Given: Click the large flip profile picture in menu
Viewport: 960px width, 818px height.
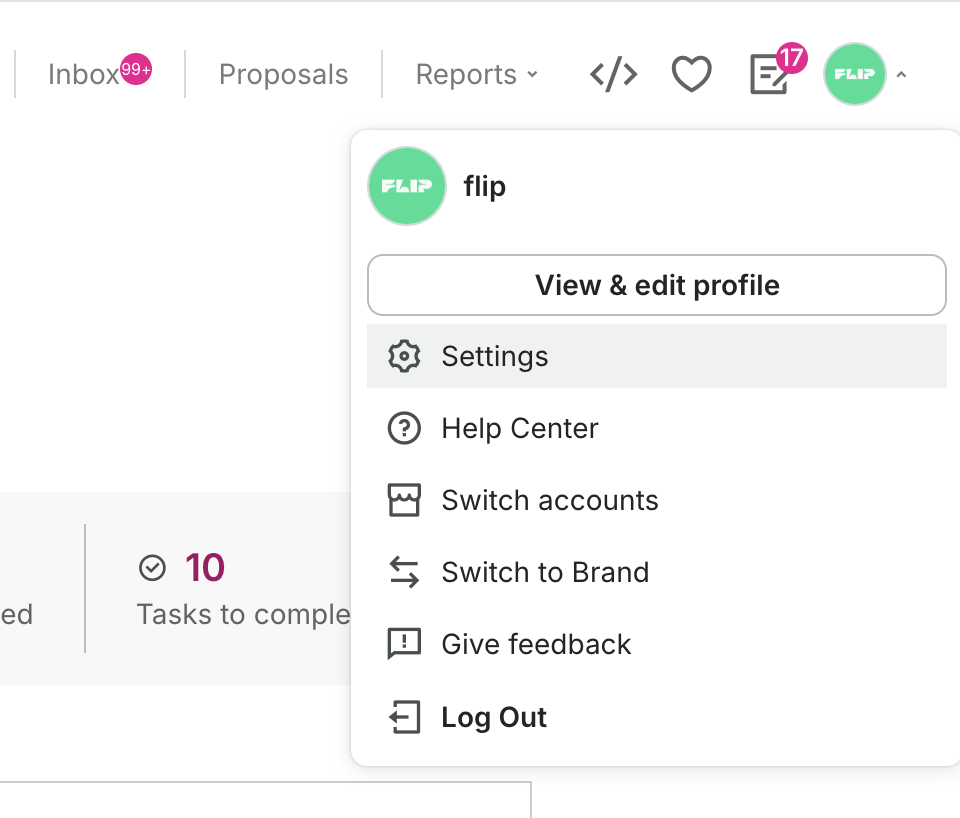Looking at the screenshot, I should pos(407,186).
